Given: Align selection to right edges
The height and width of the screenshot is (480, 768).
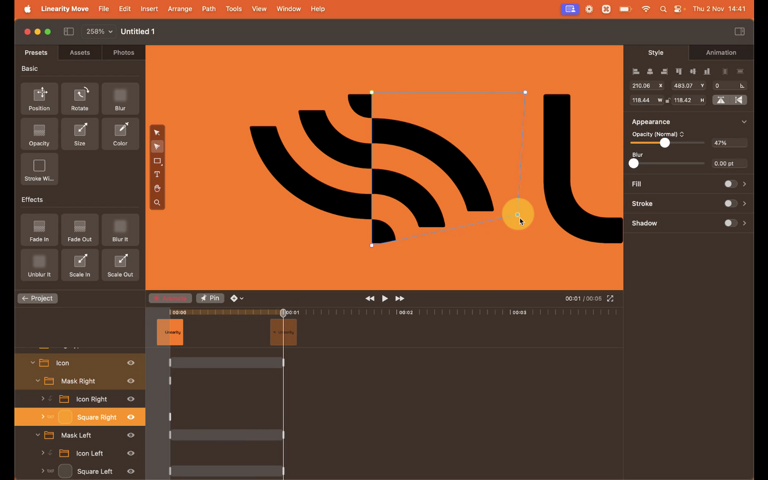Looking at the screenshot, I should [x=664, y=72].
